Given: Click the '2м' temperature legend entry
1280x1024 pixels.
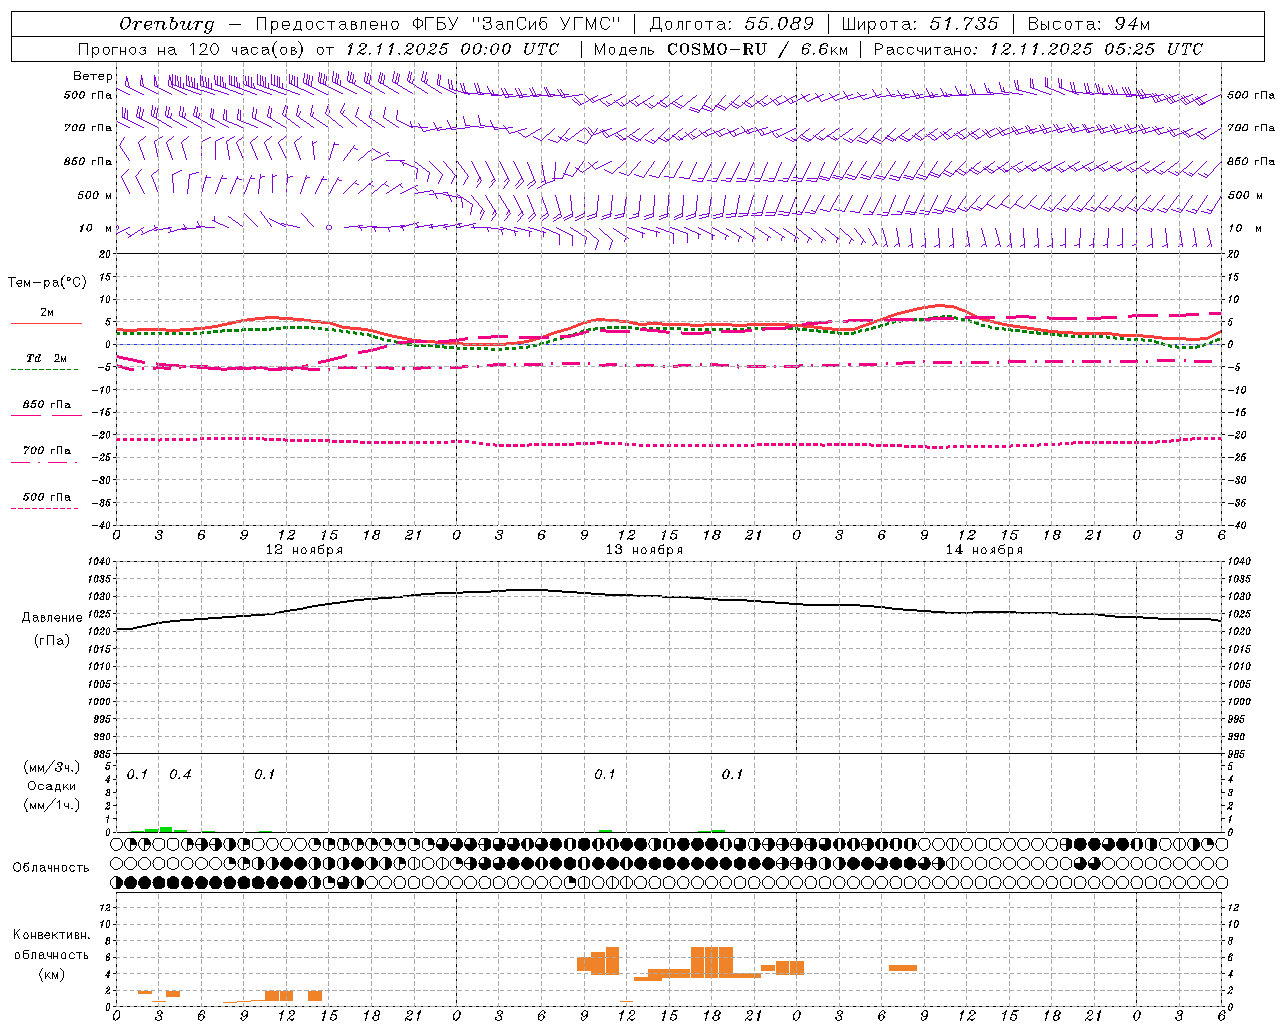Looking at the screenshot, I should tap(47, 313).
